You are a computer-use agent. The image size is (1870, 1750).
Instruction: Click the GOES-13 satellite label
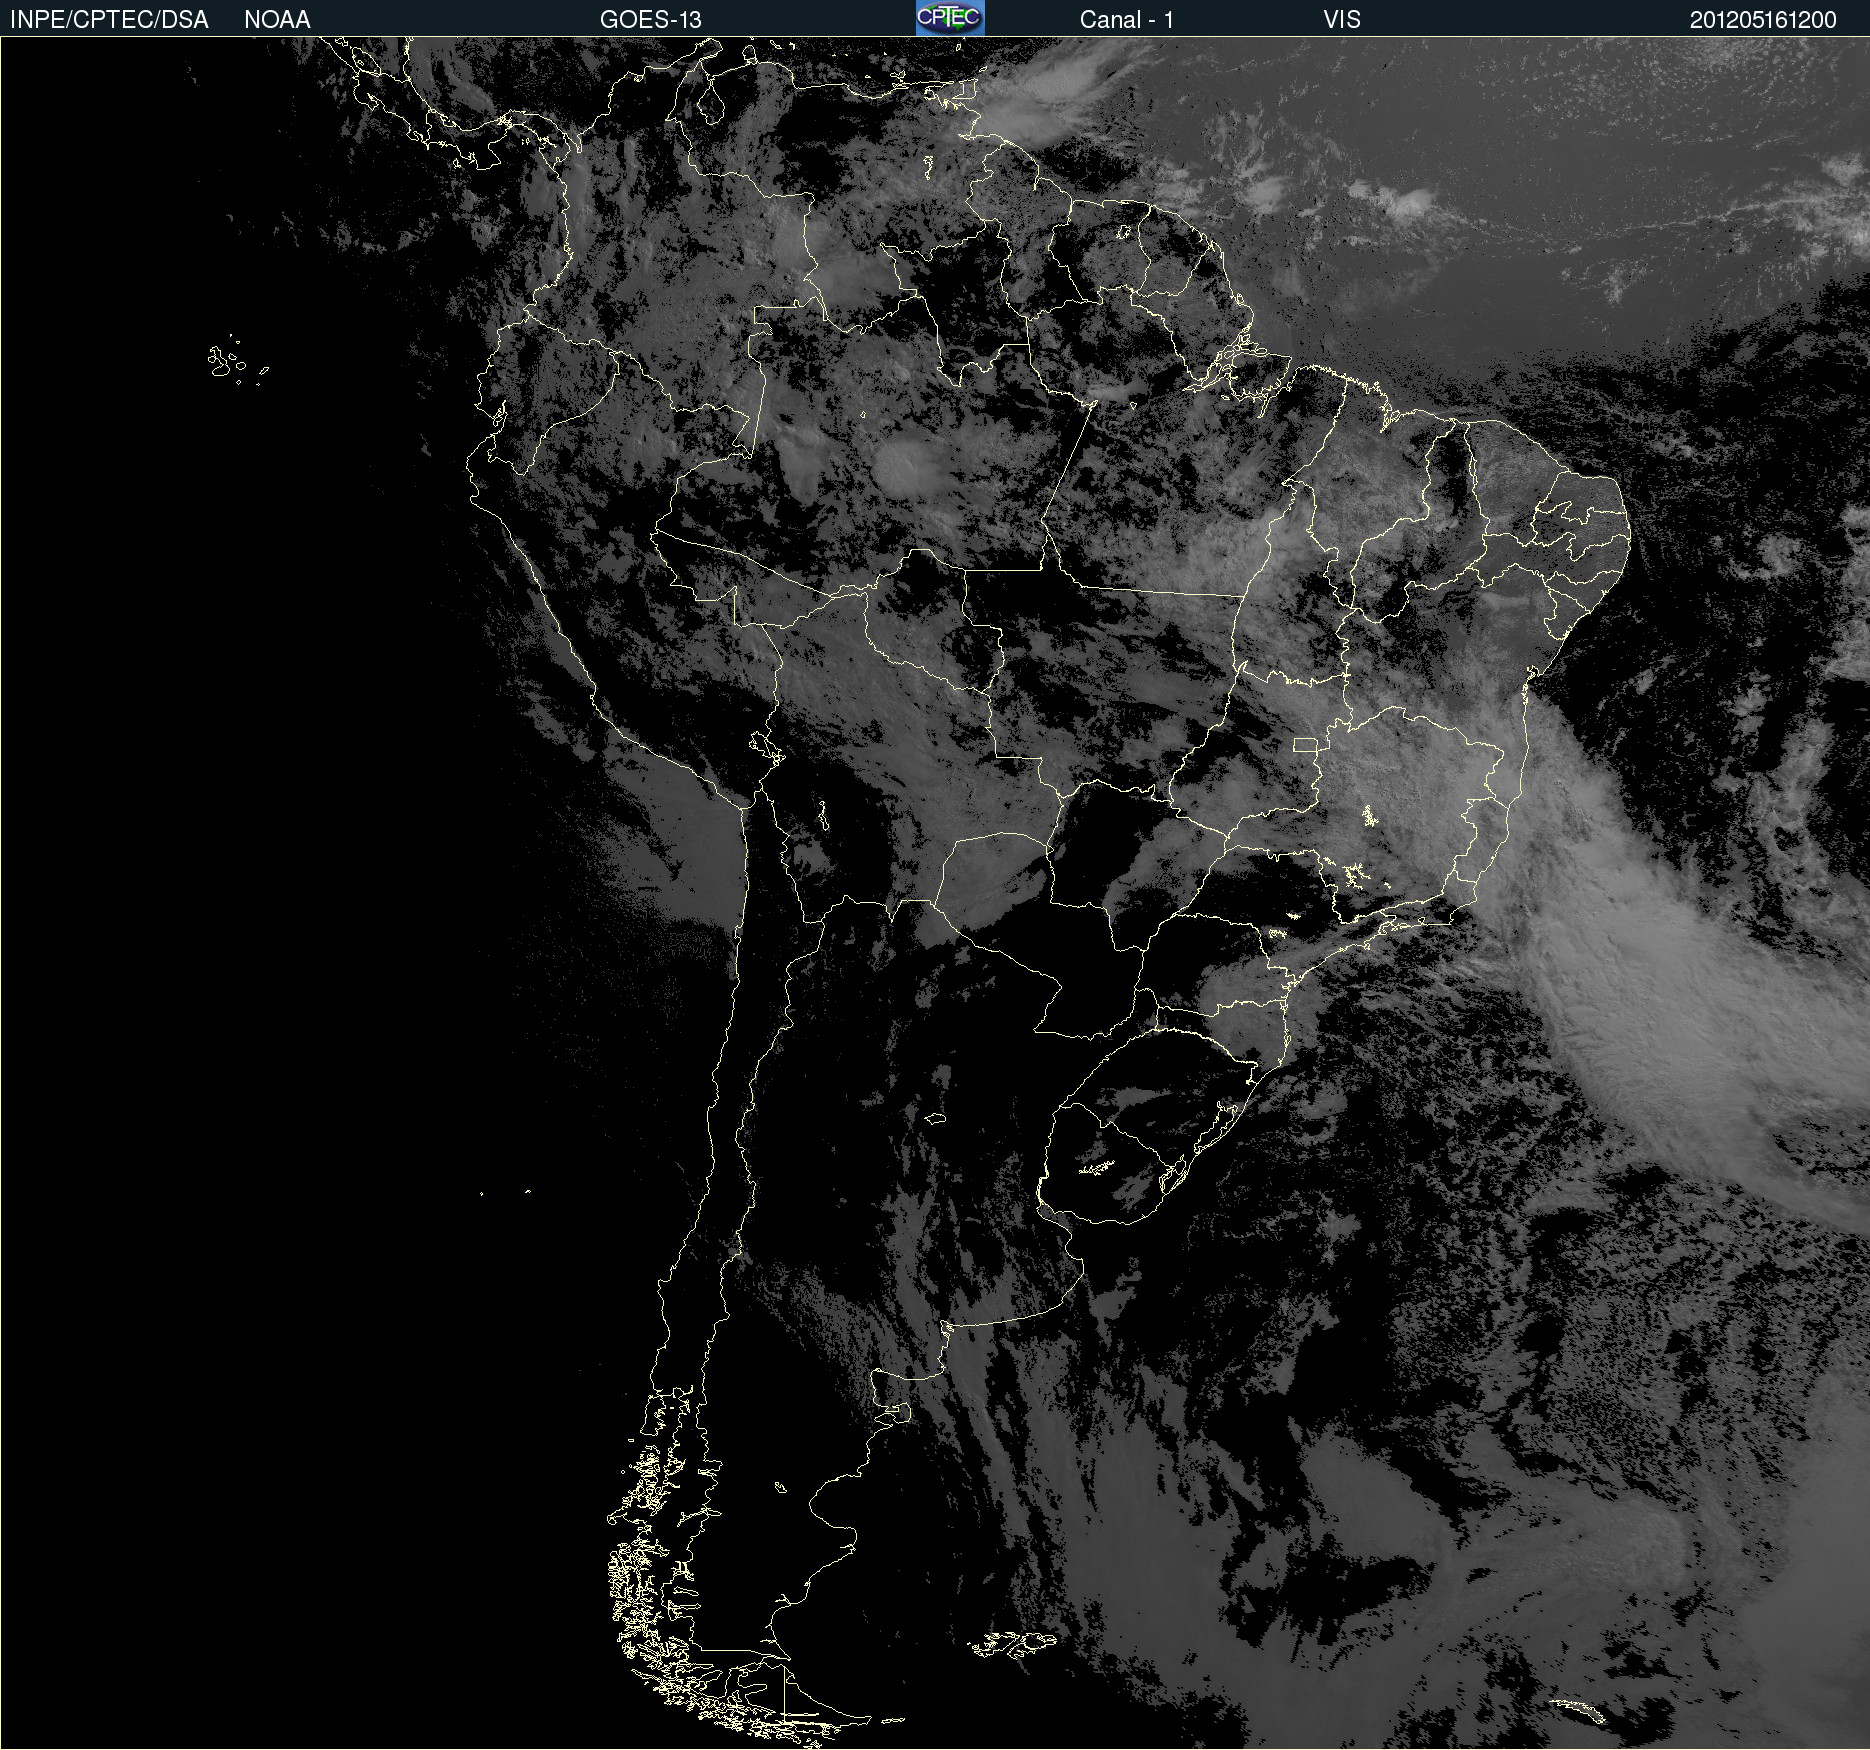click(651, 20)
